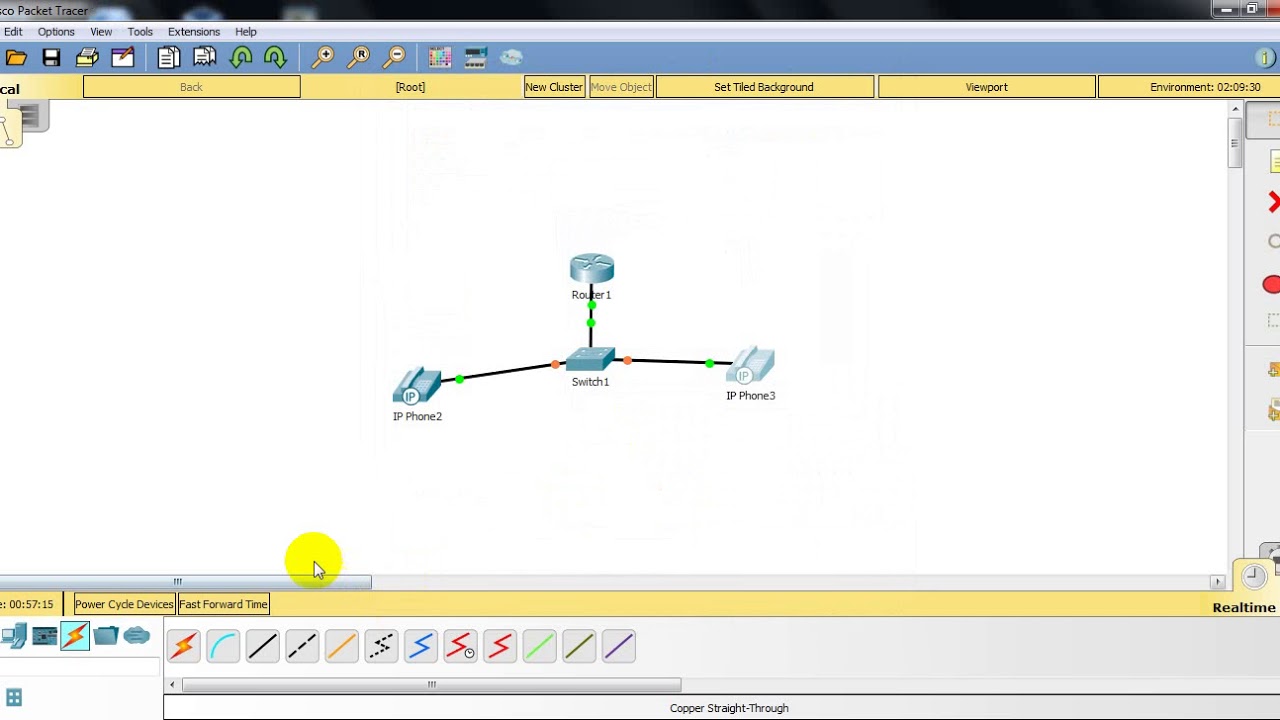Image resolution: width=1280 pixels, height=720 pixels.
Task: Click the IP Phone3 device
Action: (751, 366)
